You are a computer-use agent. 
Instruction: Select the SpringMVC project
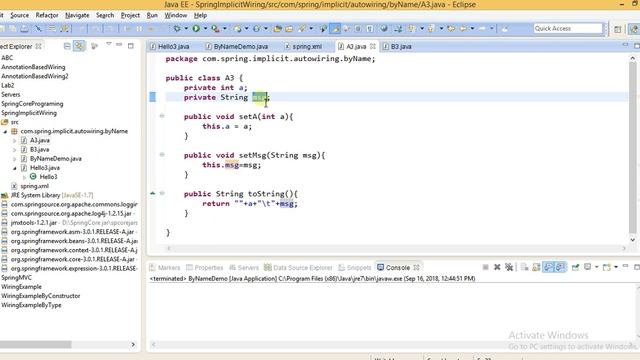(16, 278)
